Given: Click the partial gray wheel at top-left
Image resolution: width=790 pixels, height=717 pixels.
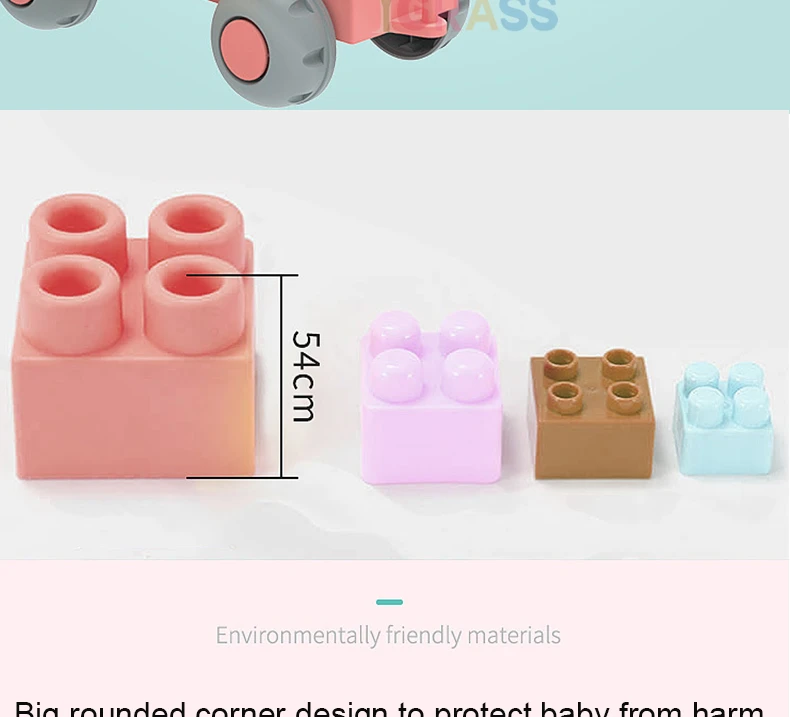Looking at the screenshot, I should point(48,14).
